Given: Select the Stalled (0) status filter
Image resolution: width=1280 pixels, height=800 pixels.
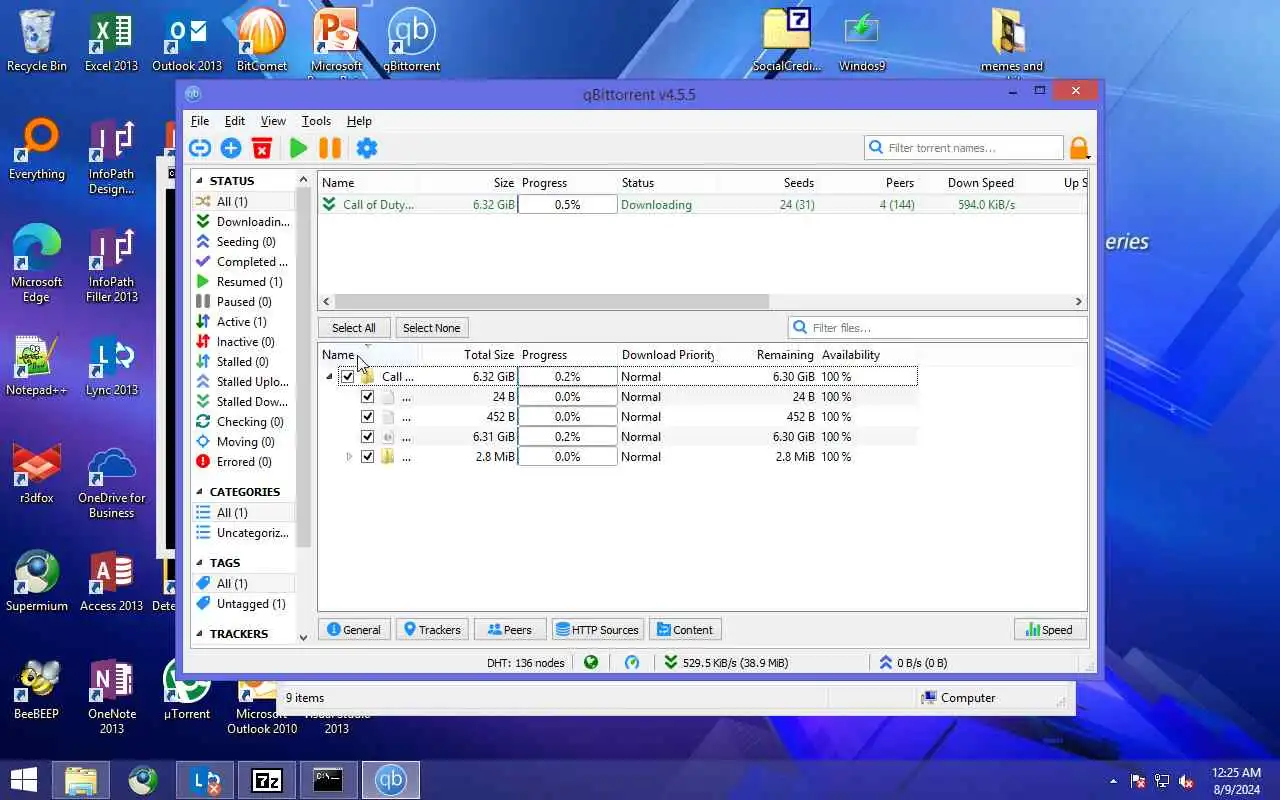Looking at the screenshot, I should pyautogui.click(x=244, y=362).
